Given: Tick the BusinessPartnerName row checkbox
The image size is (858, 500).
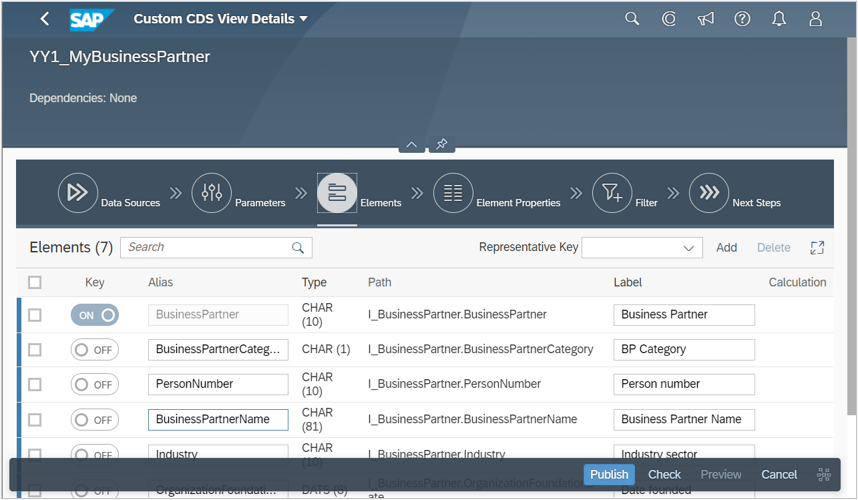Looking at the screenshot, I should tap(35, 420).
